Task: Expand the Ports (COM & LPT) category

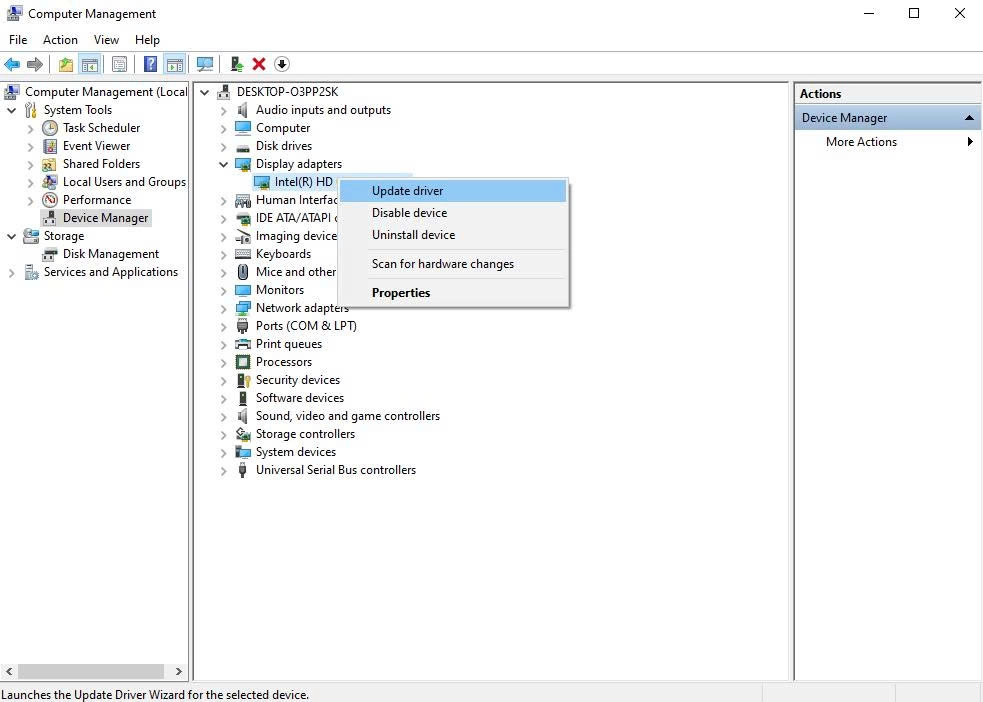Action: 223,327
